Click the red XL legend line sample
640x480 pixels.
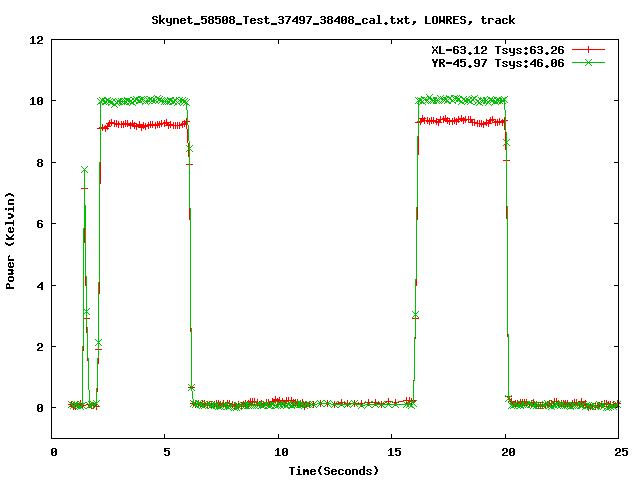click(588, 50)
